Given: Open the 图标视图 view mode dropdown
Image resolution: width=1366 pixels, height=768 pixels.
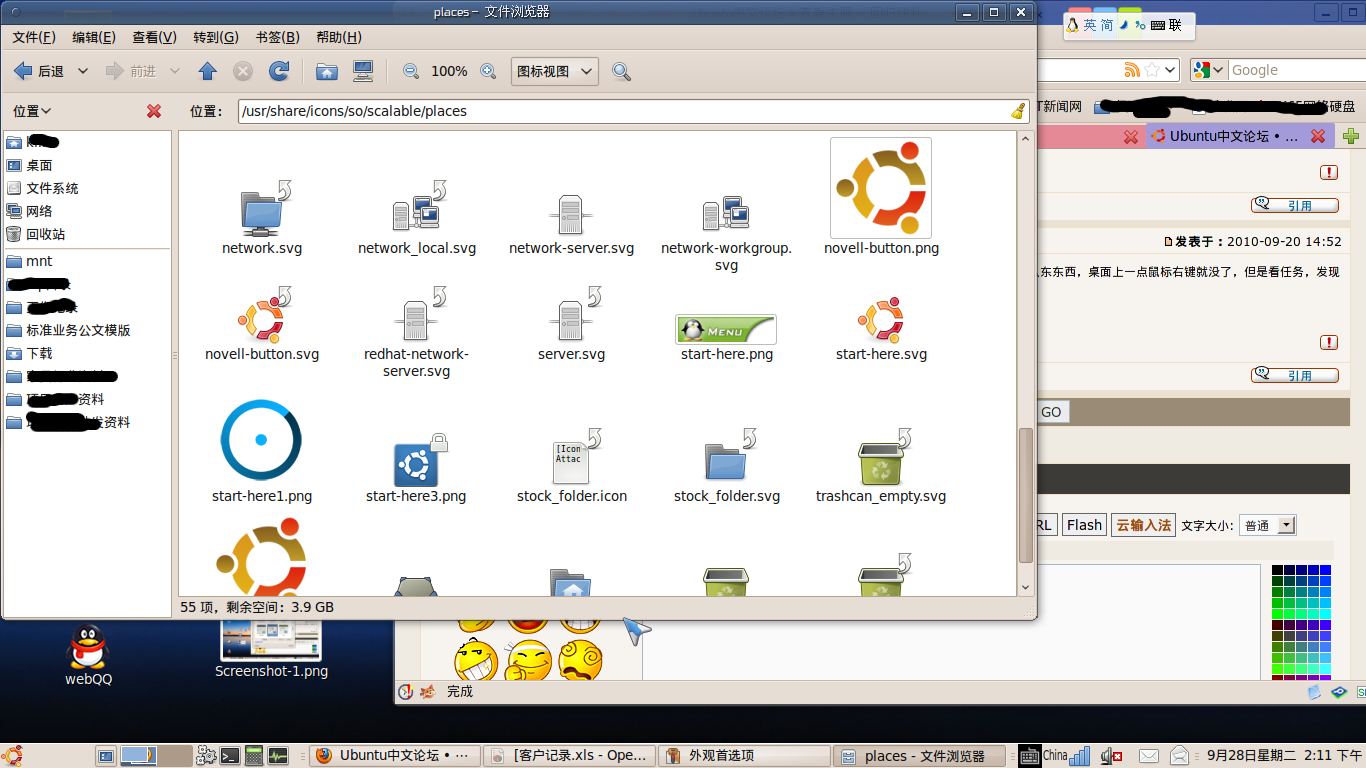Looking at the screenshot, I should [555, 71].
